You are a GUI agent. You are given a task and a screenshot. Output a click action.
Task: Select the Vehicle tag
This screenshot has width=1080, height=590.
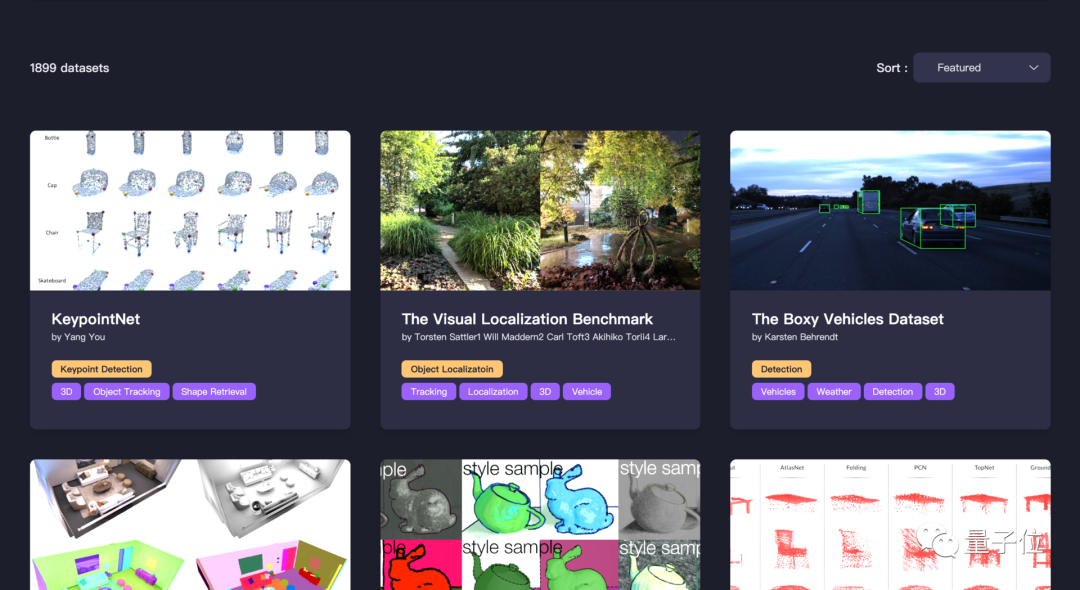pyautogui.click(x=587, y=392)
